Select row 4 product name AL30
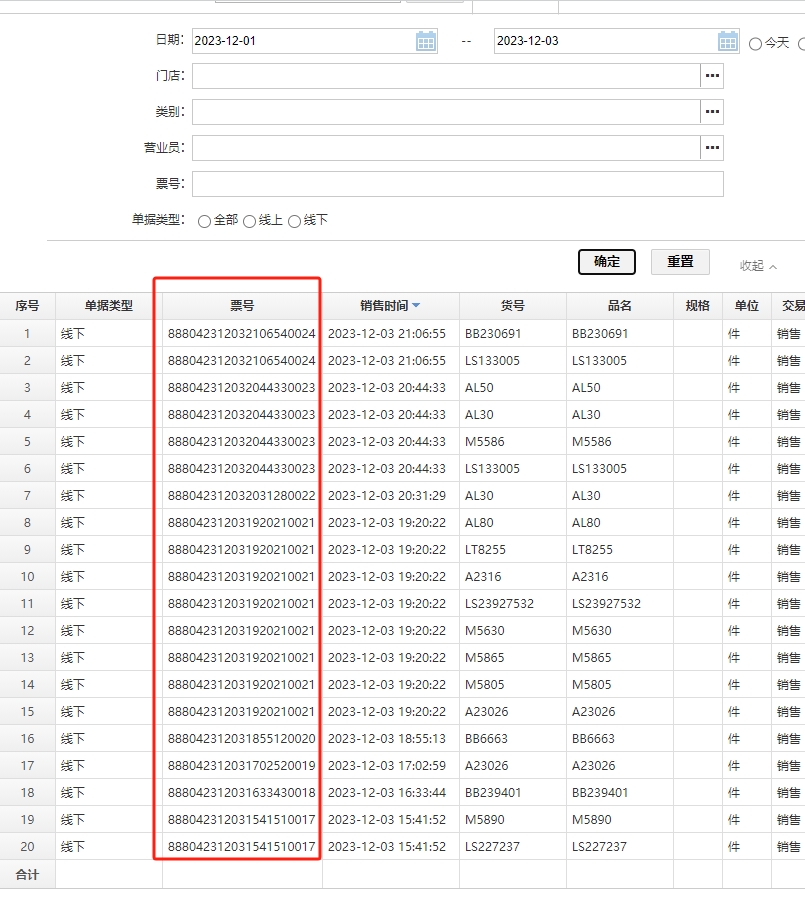This screenshot has width=805, height=897. click(586, 414)
